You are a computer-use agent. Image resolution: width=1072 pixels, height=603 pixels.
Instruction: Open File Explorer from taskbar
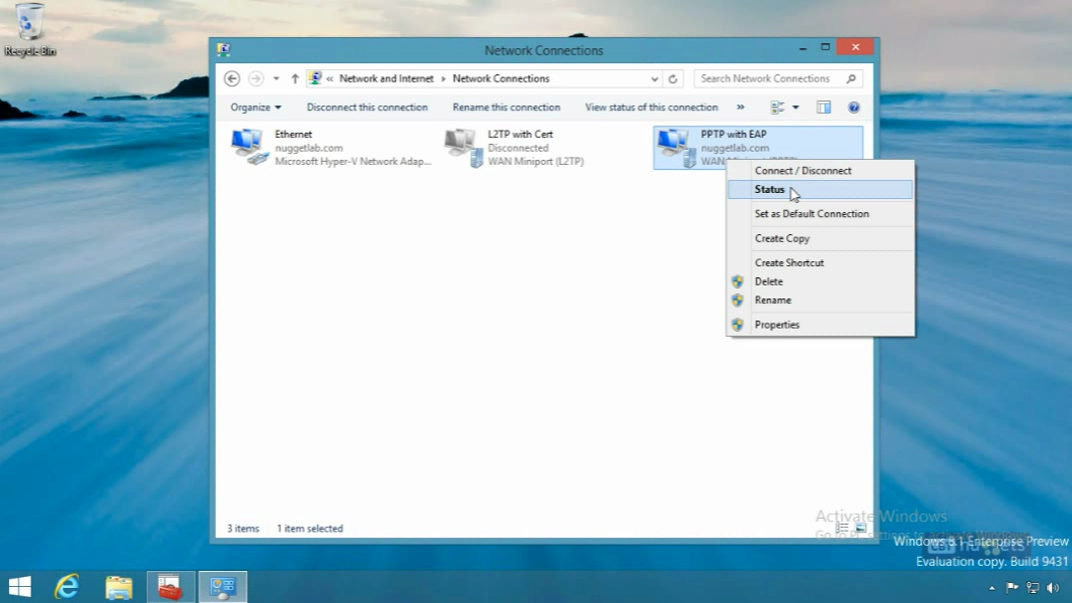coord(119,587)
